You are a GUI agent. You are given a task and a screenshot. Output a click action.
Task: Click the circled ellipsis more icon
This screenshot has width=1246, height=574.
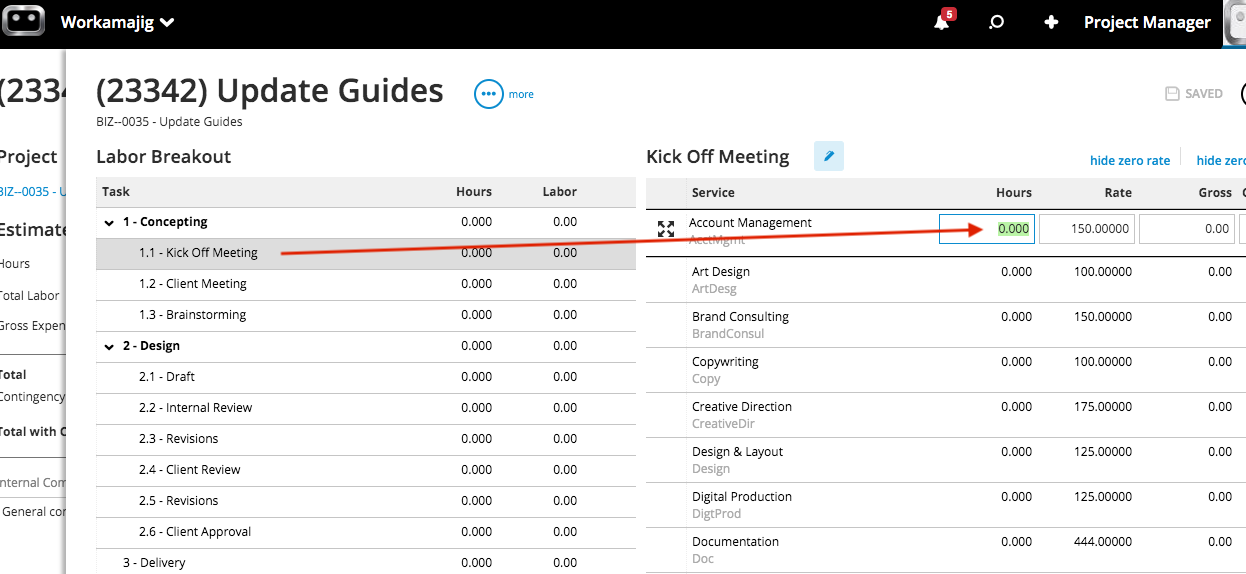(x=488, y=94)
